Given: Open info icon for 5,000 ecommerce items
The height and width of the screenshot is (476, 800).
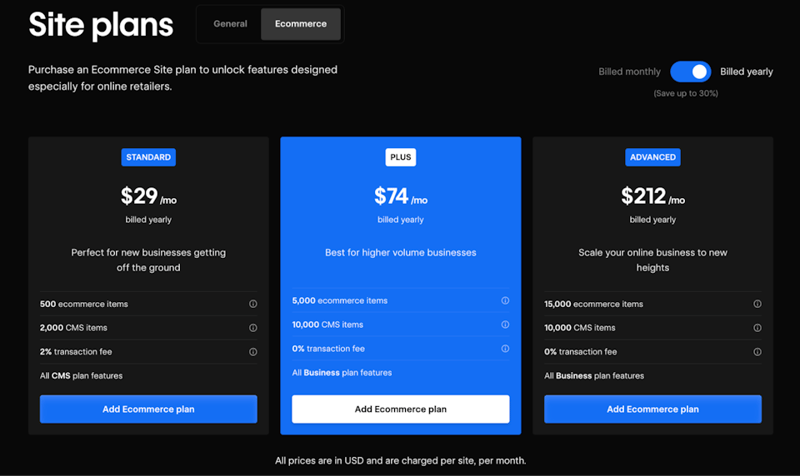Looking at the screenshot, I should coord(505,301).
